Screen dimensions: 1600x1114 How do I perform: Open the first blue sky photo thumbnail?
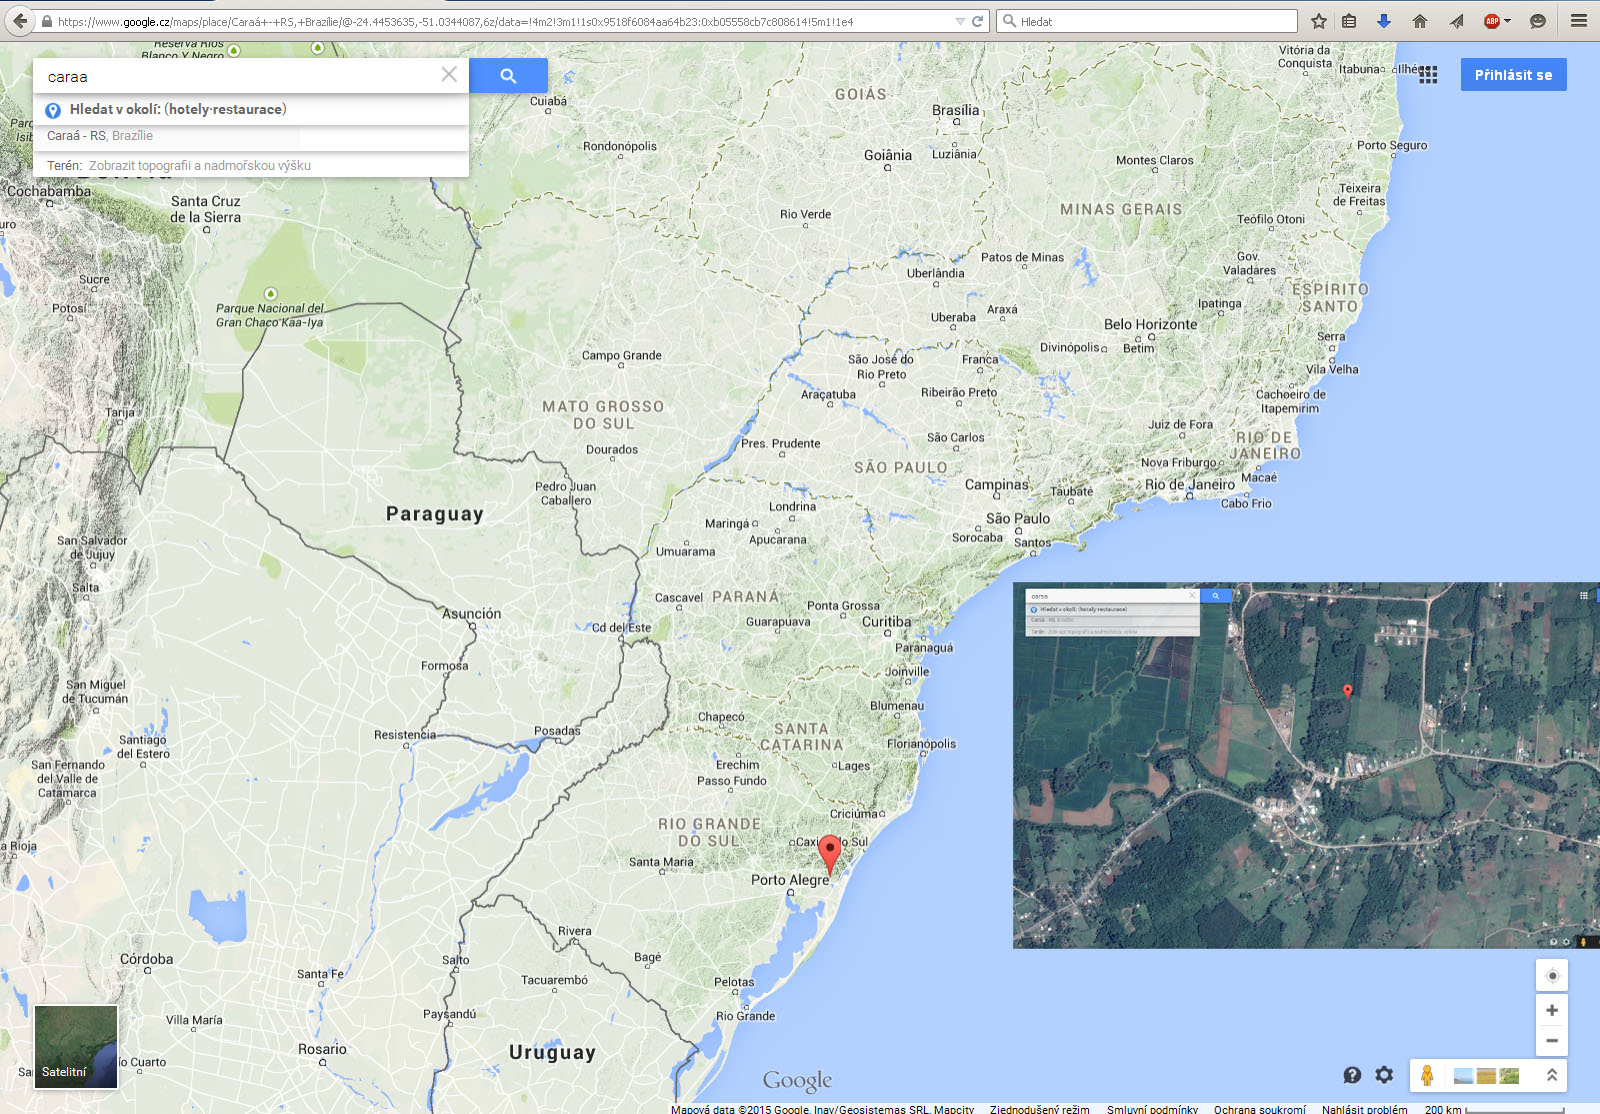coord(1463,1076)
